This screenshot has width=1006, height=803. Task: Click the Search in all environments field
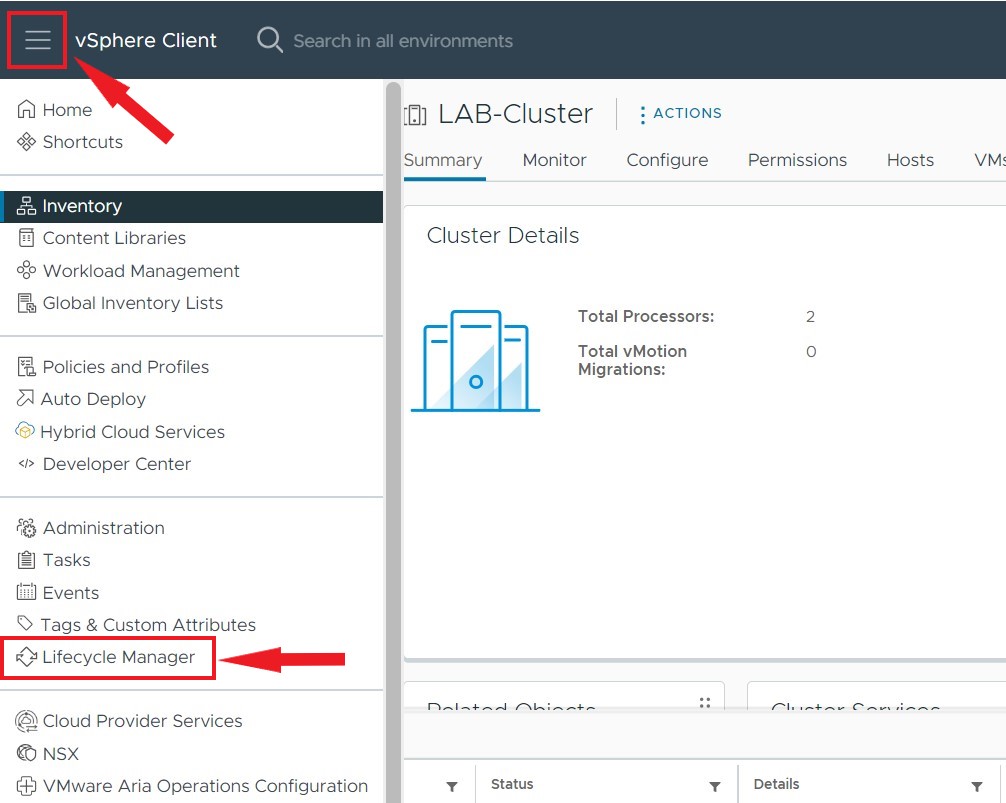403,41
